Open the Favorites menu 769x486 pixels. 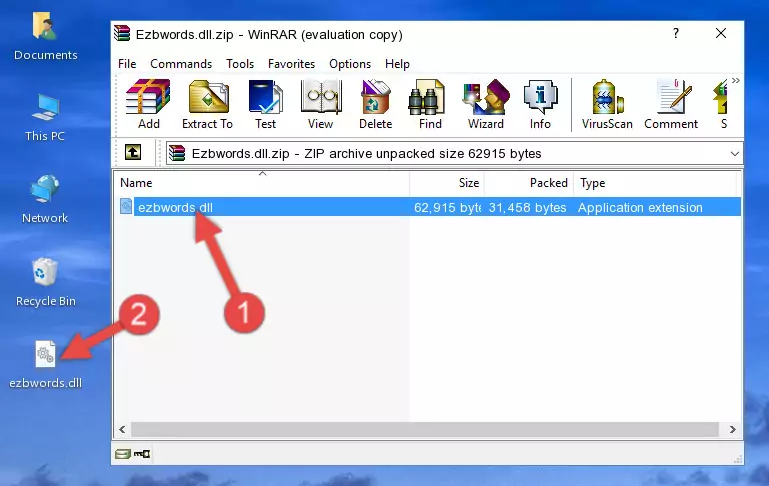(x=291, y=64)
